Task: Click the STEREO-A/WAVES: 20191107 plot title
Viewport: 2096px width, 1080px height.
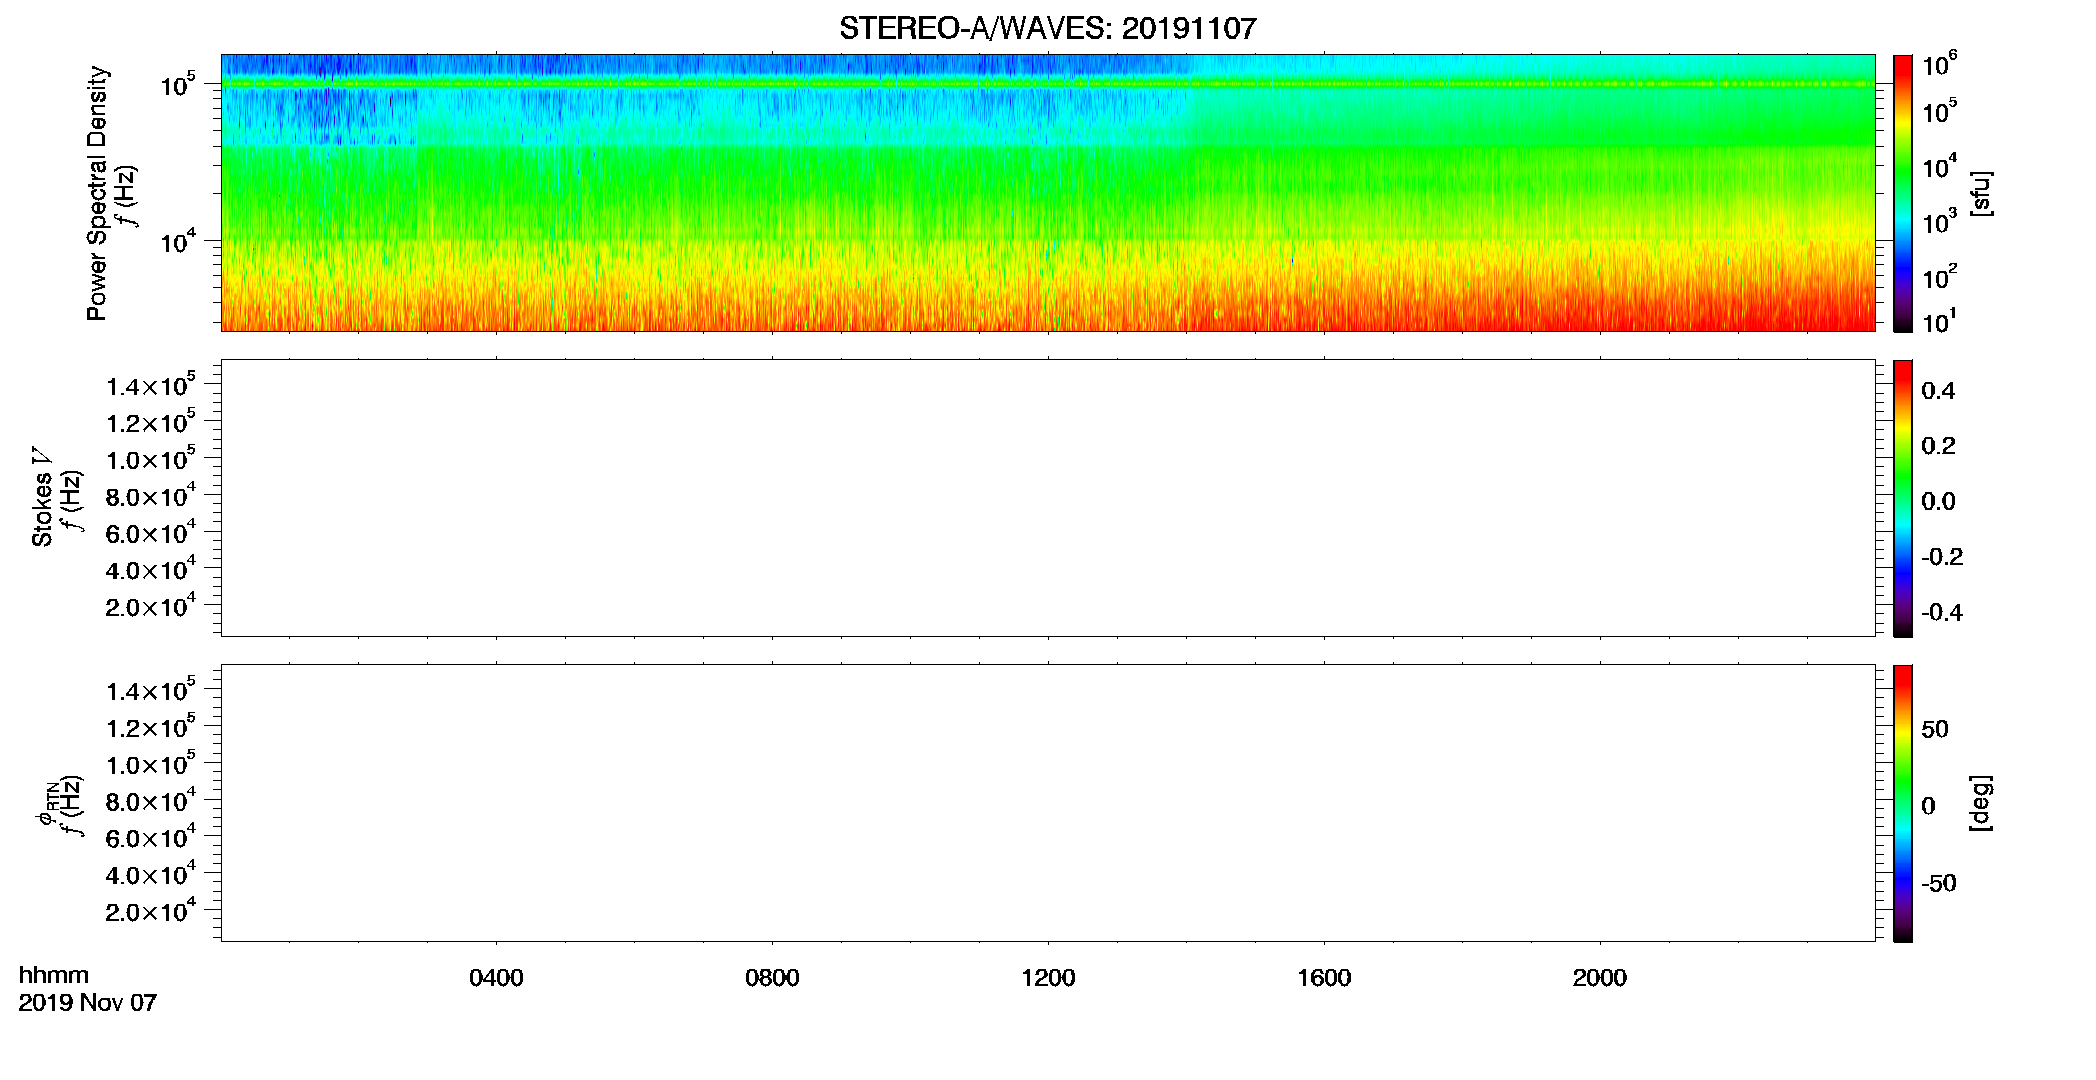Action: point(1047,28)
